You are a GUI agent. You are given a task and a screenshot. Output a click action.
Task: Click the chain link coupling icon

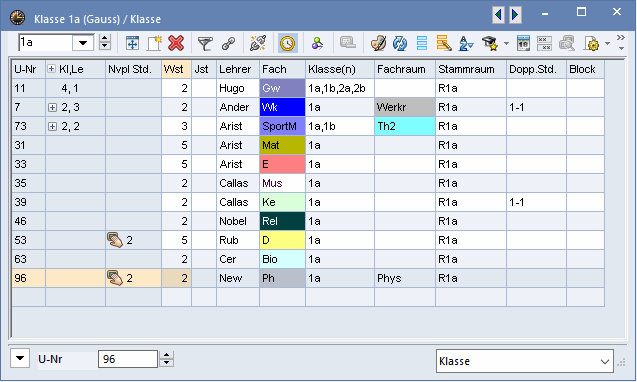coord(229,43)
